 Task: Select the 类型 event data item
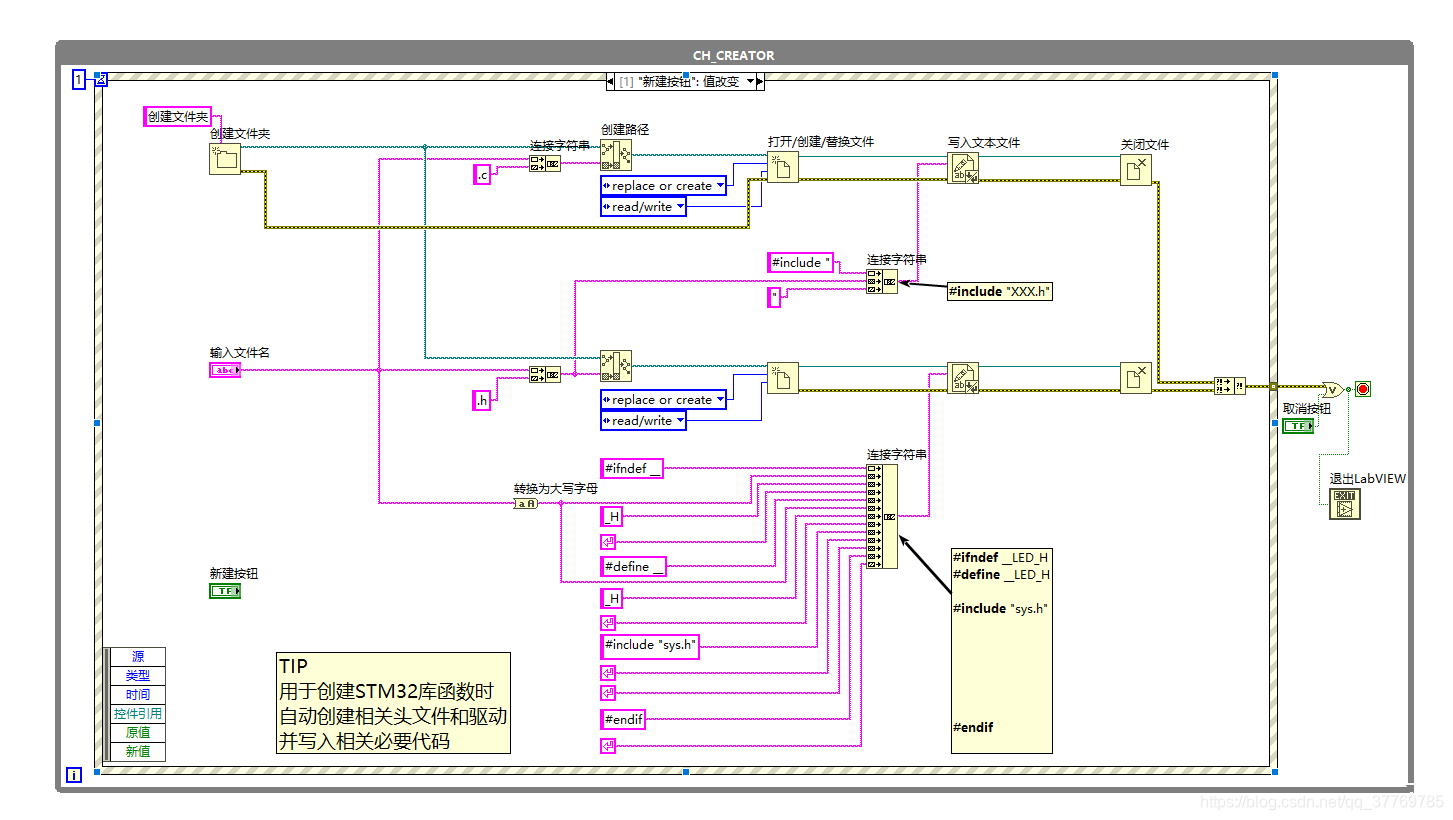pos(138,676)
